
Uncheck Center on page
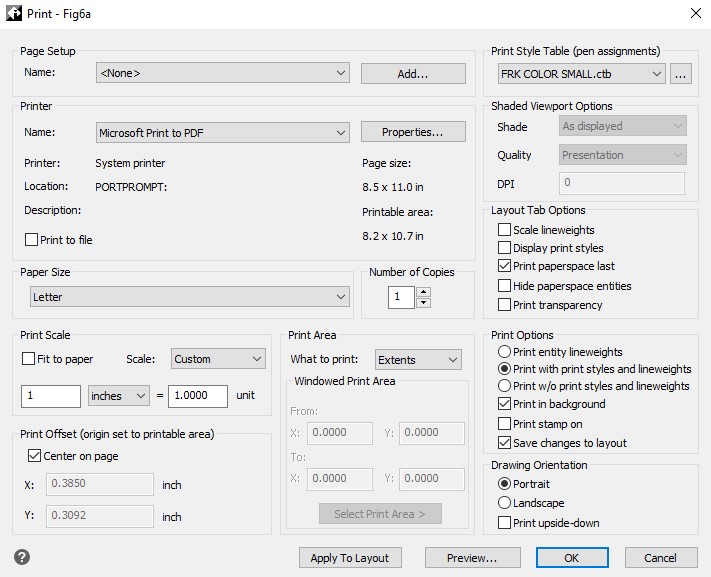click(x=34, y=455)
